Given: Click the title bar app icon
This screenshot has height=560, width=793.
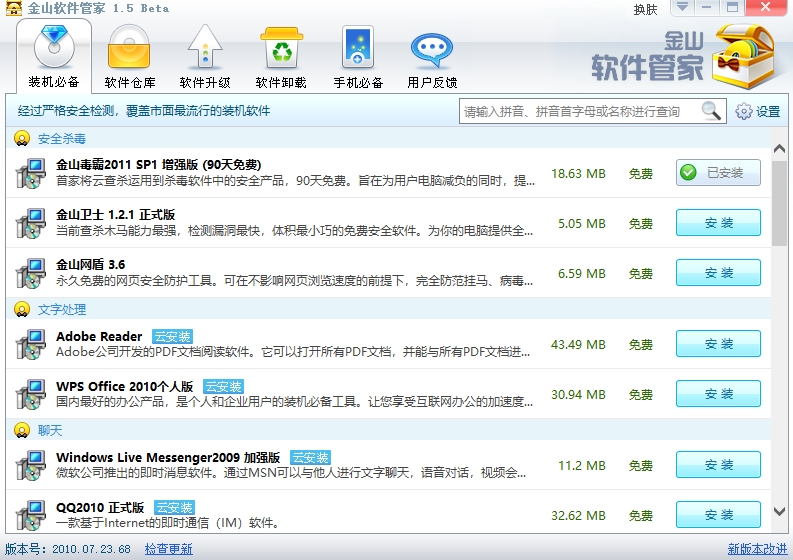Looking at the screenshot, I should [x=14, y=8].
